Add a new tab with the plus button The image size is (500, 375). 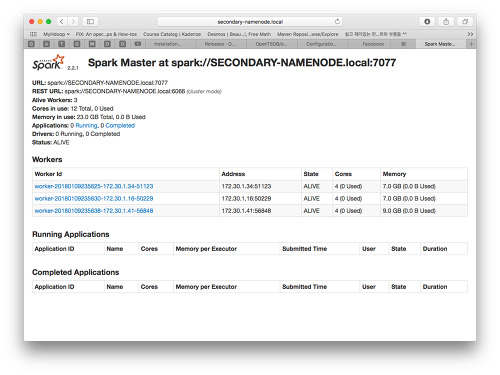tap(471, 44)
